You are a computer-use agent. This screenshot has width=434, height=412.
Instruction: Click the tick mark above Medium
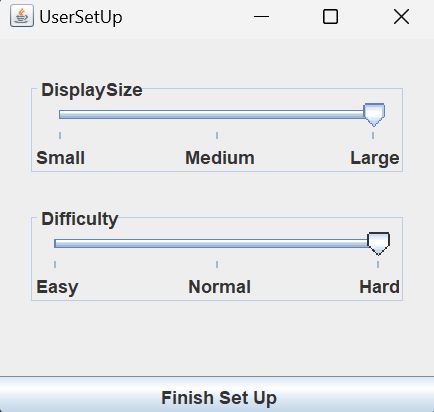(x=217, y=135)
